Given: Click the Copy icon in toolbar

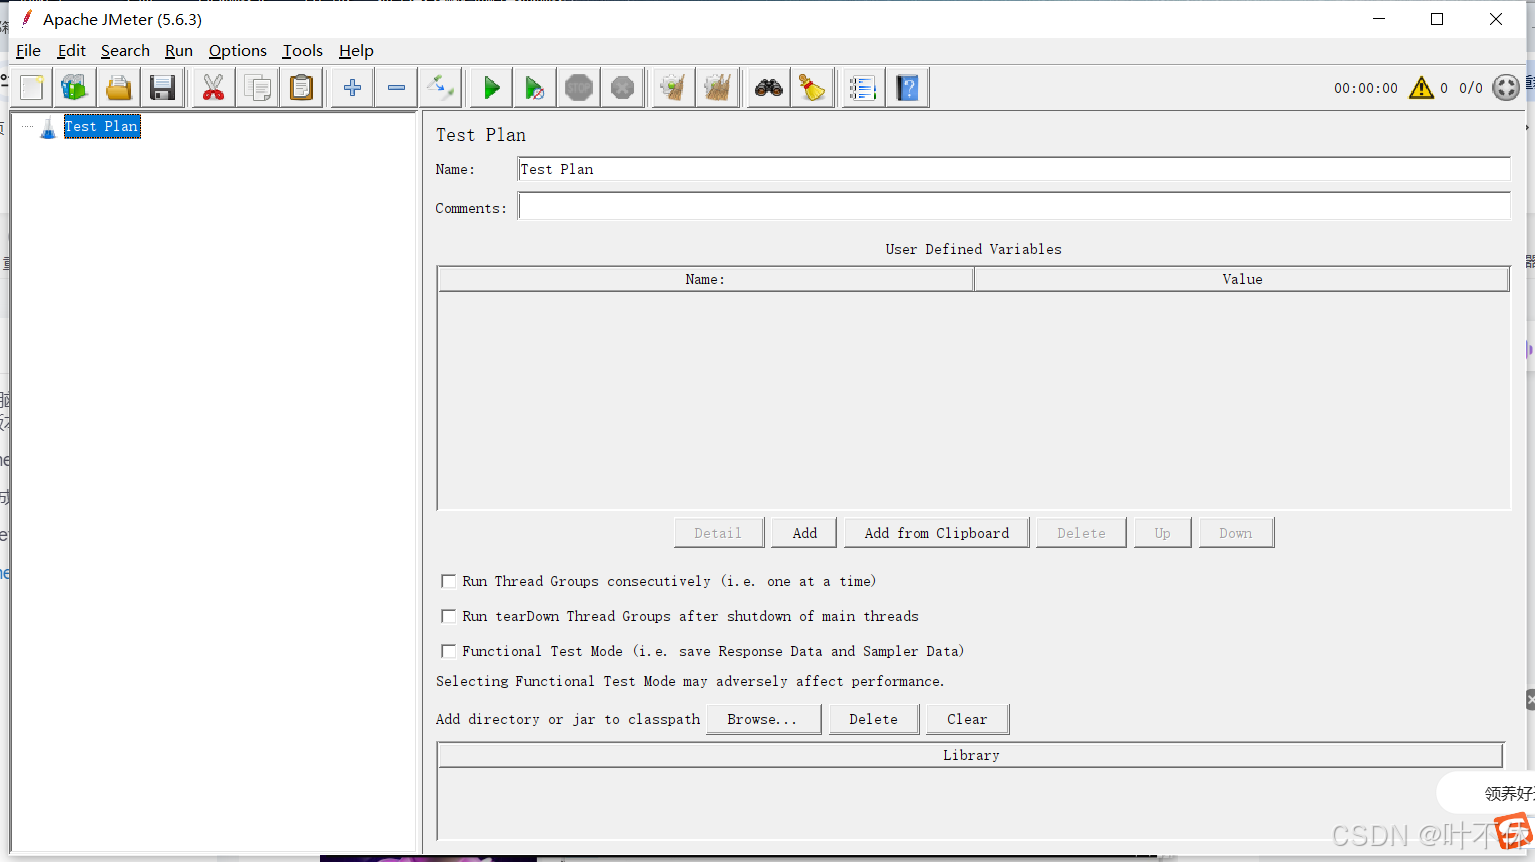Looking at the screenshot, I should pos(257,88).
